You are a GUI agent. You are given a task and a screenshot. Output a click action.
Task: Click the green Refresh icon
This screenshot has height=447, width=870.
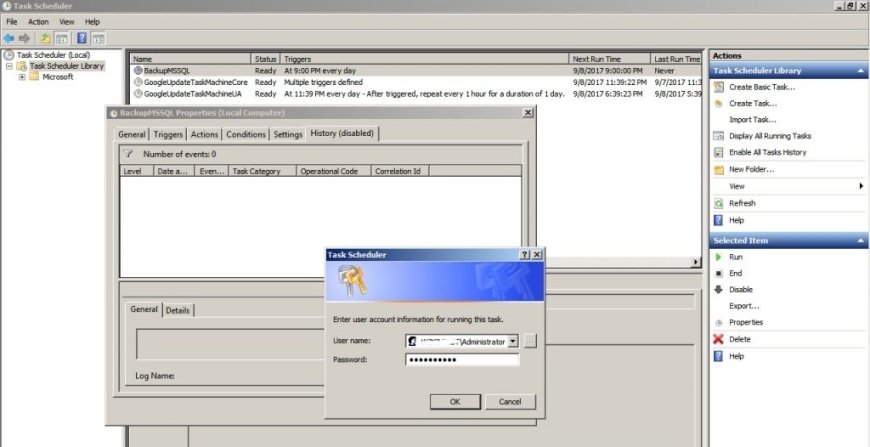719,204
